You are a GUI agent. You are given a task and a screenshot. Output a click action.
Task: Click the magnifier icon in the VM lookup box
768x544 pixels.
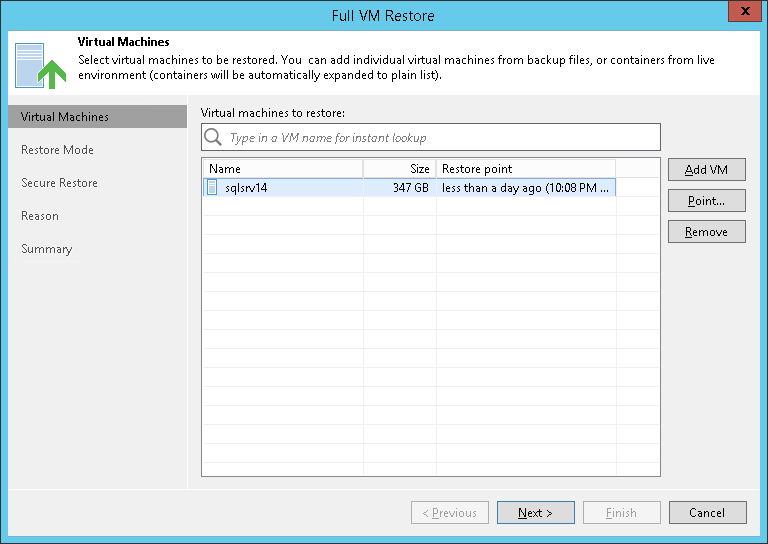213,137
